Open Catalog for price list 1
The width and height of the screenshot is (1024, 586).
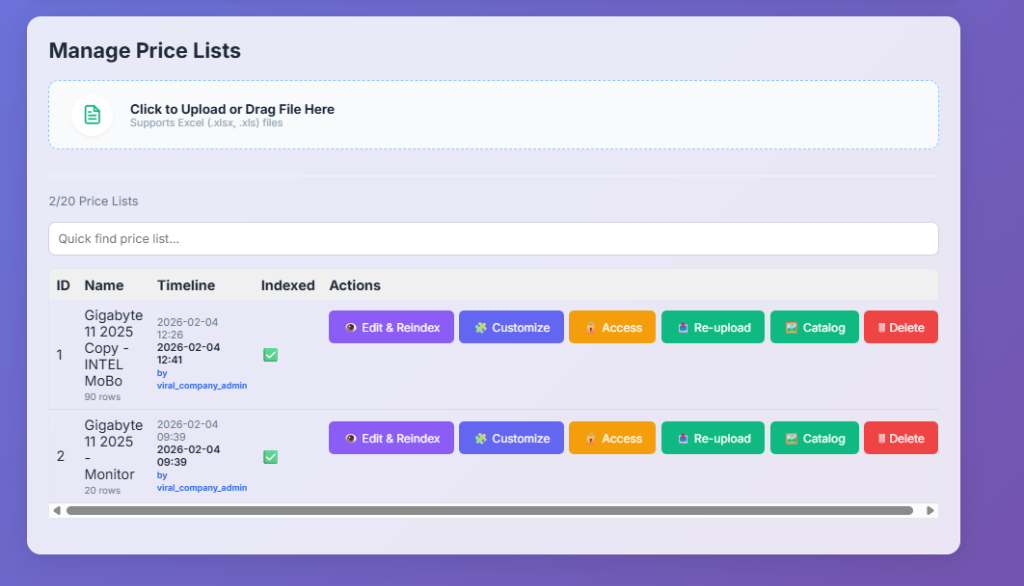click(x=814, y=327)
